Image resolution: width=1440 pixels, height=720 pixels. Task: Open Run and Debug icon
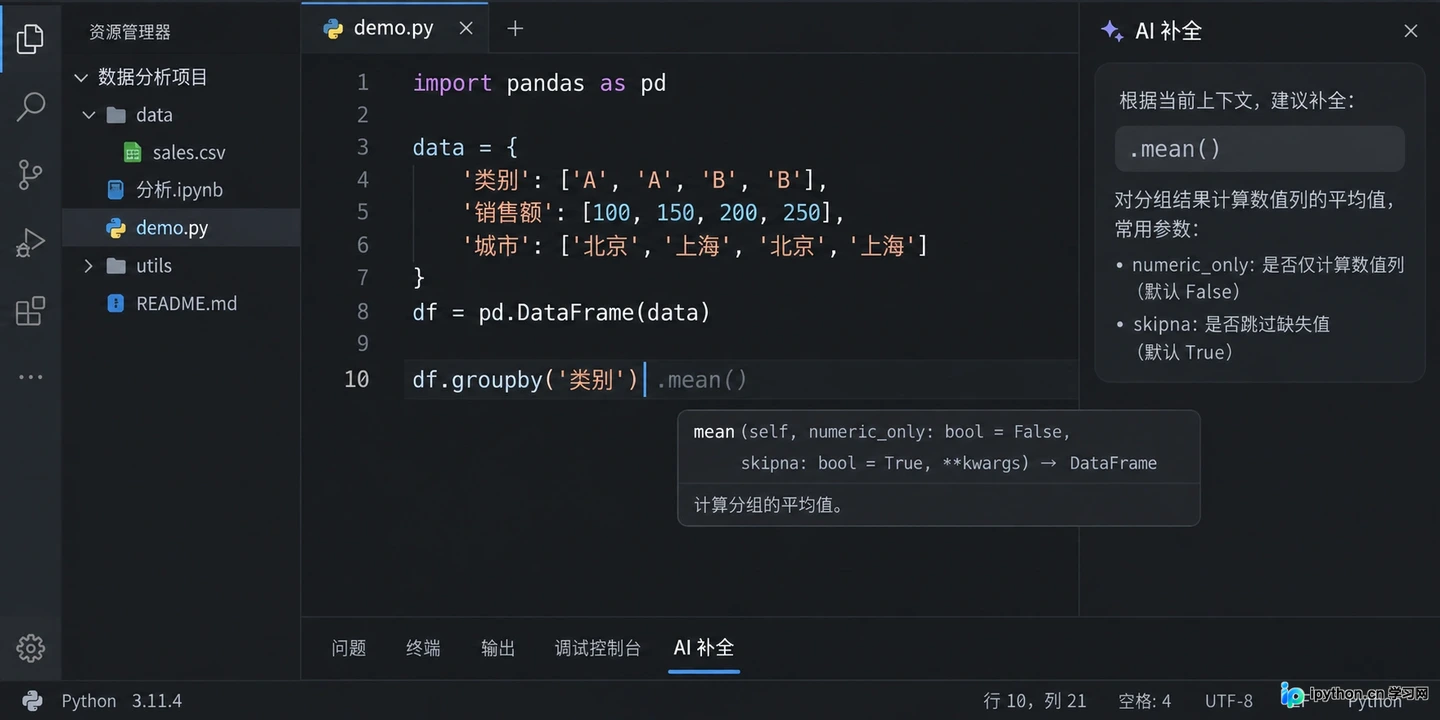tap(31, 242)
